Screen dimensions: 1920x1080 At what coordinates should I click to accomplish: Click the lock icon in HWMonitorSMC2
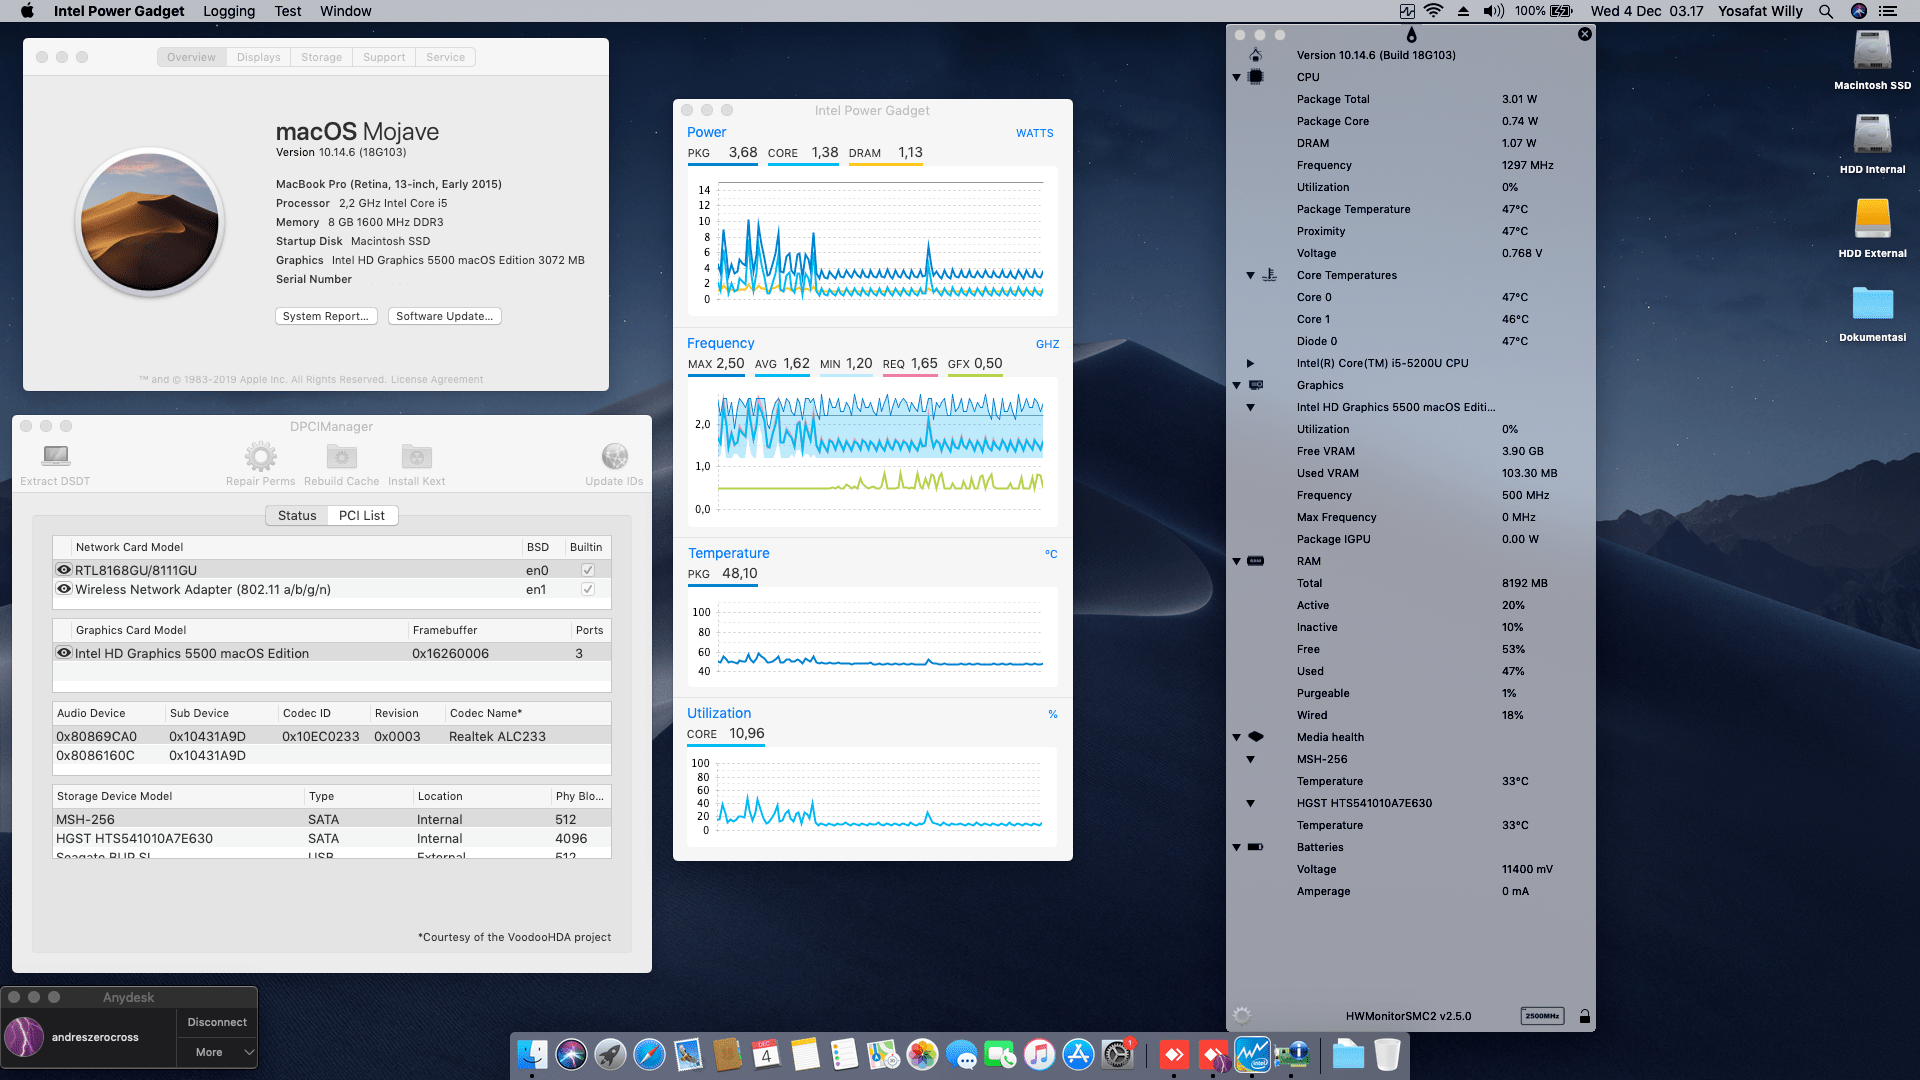pos(1585,1015)
